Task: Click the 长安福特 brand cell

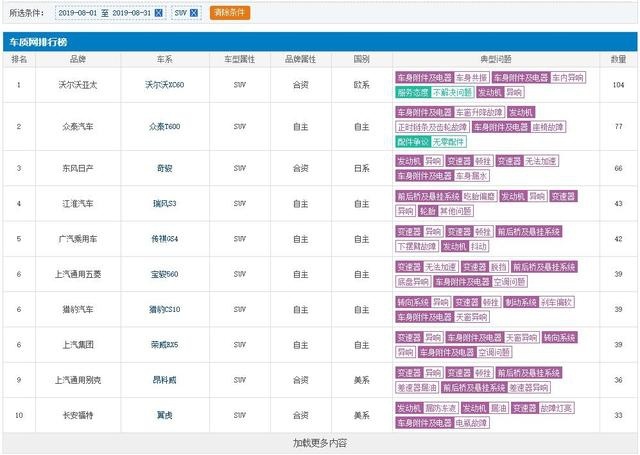Action: coord(78,415)
